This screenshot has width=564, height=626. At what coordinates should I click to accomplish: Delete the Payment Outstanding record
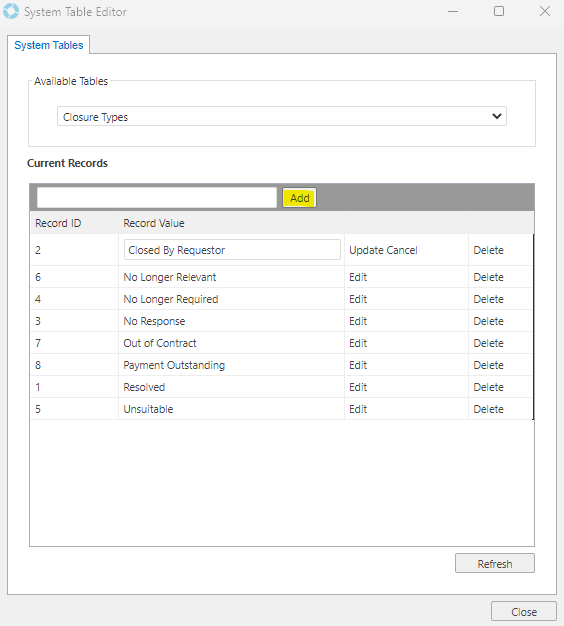(488, 365)
